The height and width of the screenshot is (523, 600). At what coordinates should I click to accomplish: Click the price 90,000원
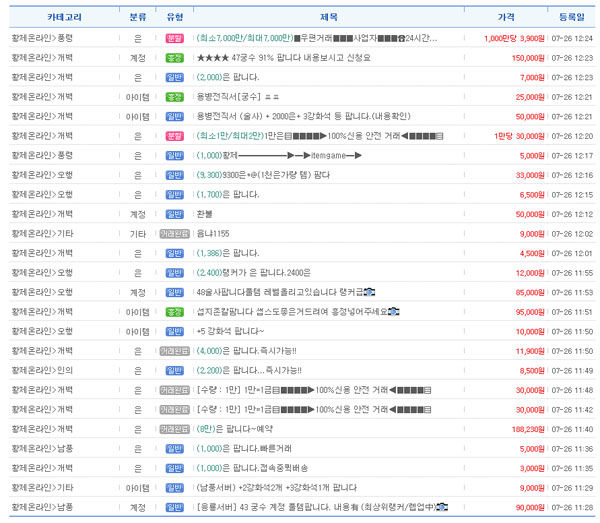tap(530, 508)
